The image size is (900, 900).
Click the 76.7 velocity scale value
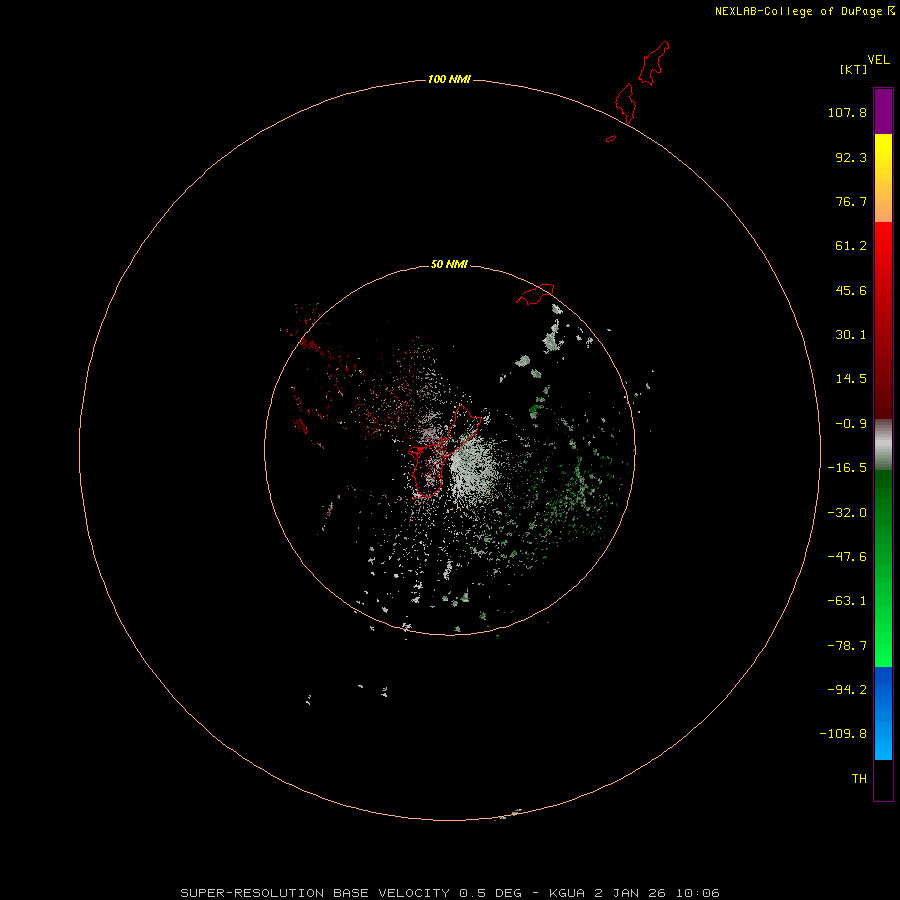[x=851, y=201]
